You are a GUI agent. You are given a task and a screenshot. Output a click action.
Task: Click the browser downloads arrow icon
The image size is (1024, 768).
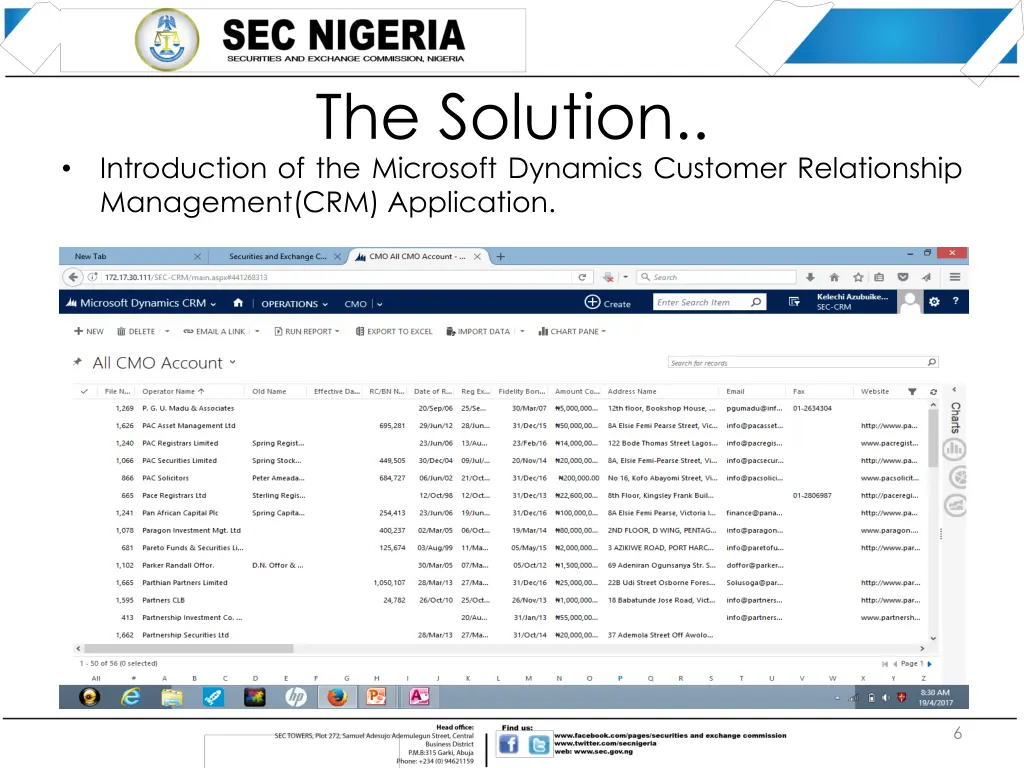pos(810,277)
